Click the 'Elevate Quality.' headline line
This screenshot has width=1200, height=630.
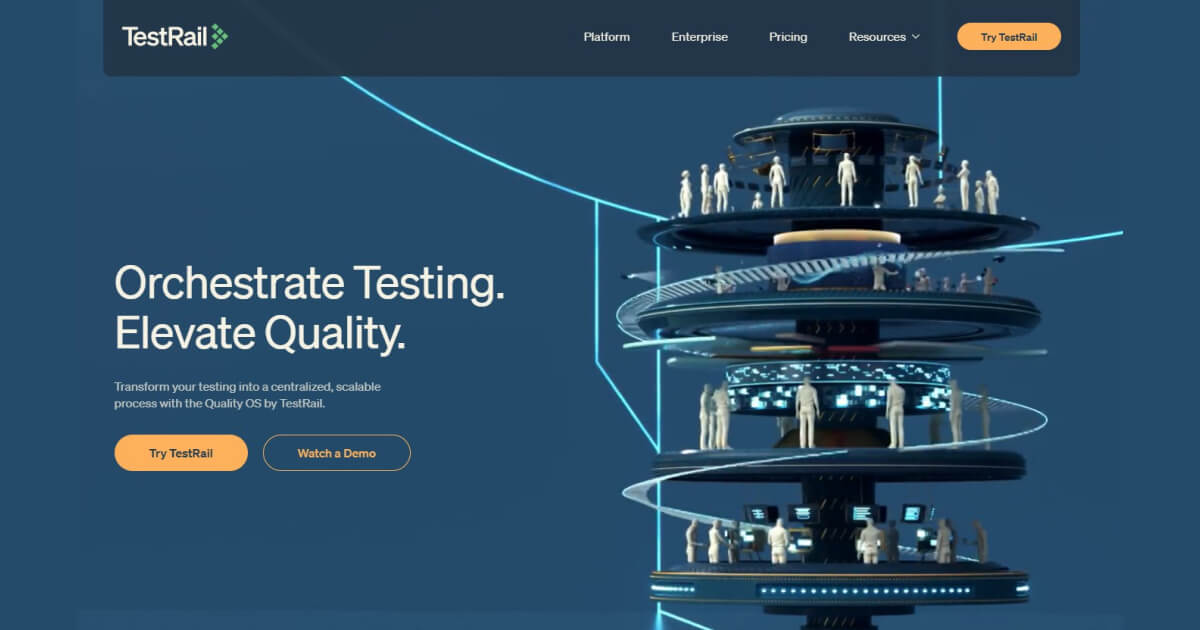coord(260,334)
